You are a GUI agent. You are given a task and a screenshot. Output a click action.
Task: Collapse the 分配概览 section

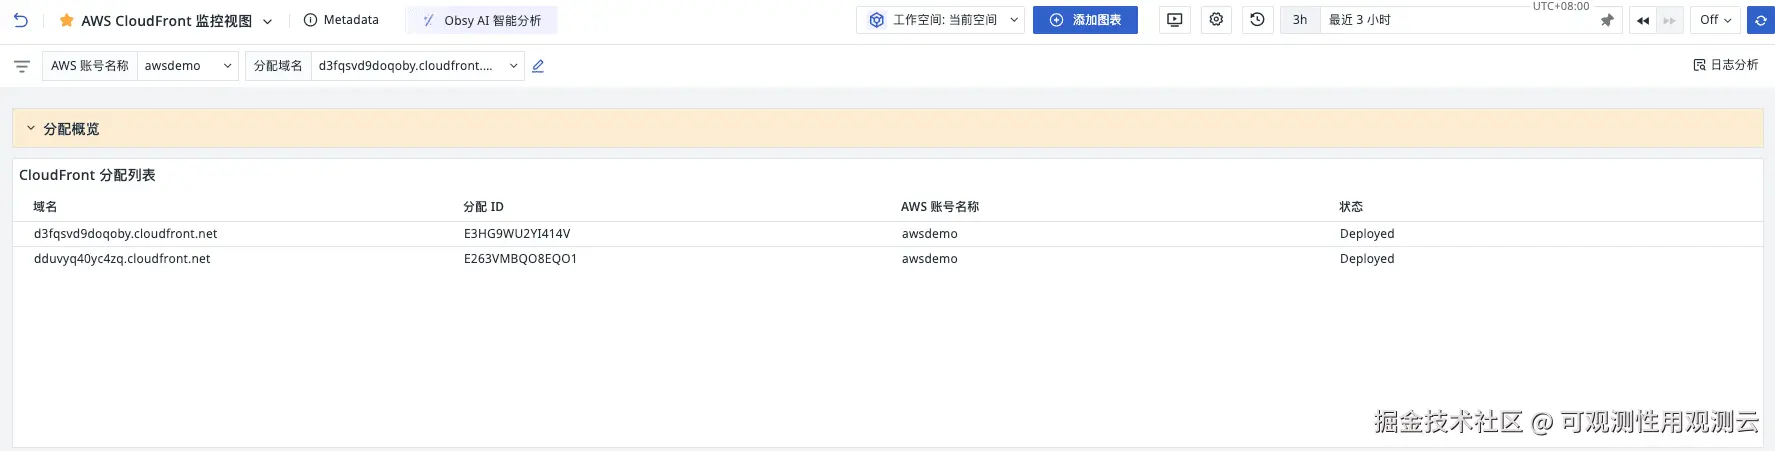pos(31,129)
